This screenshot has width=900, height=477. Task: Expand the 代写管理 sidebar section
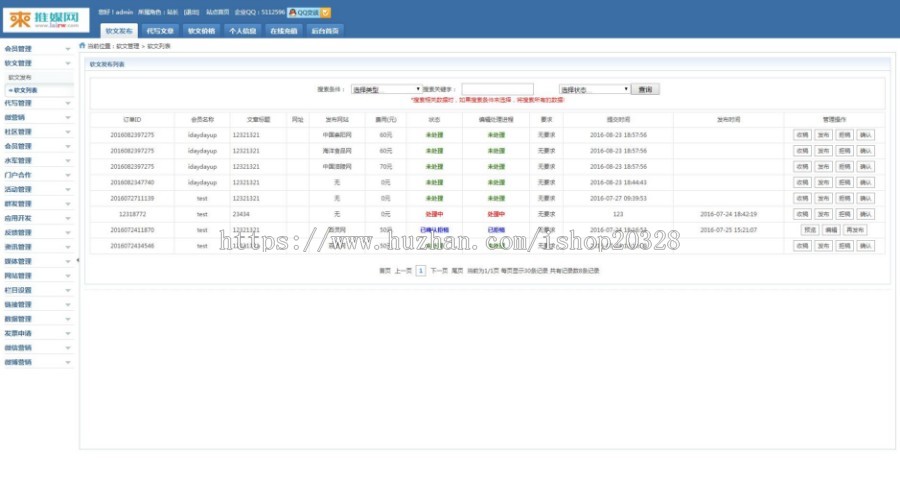click(x=37, y=103)
